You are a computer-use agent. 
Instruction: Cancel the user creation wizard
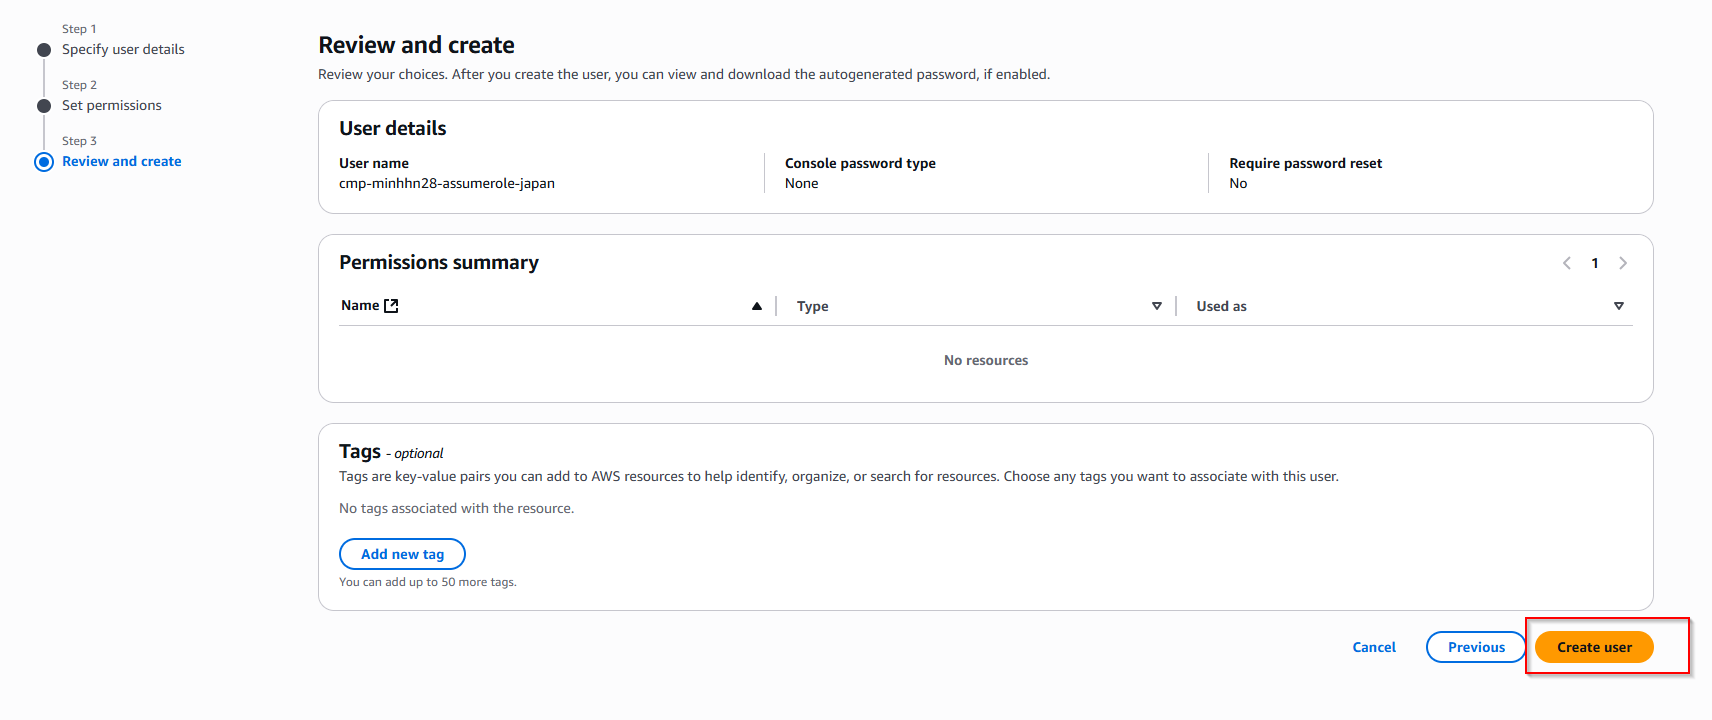click(1373, 647)
